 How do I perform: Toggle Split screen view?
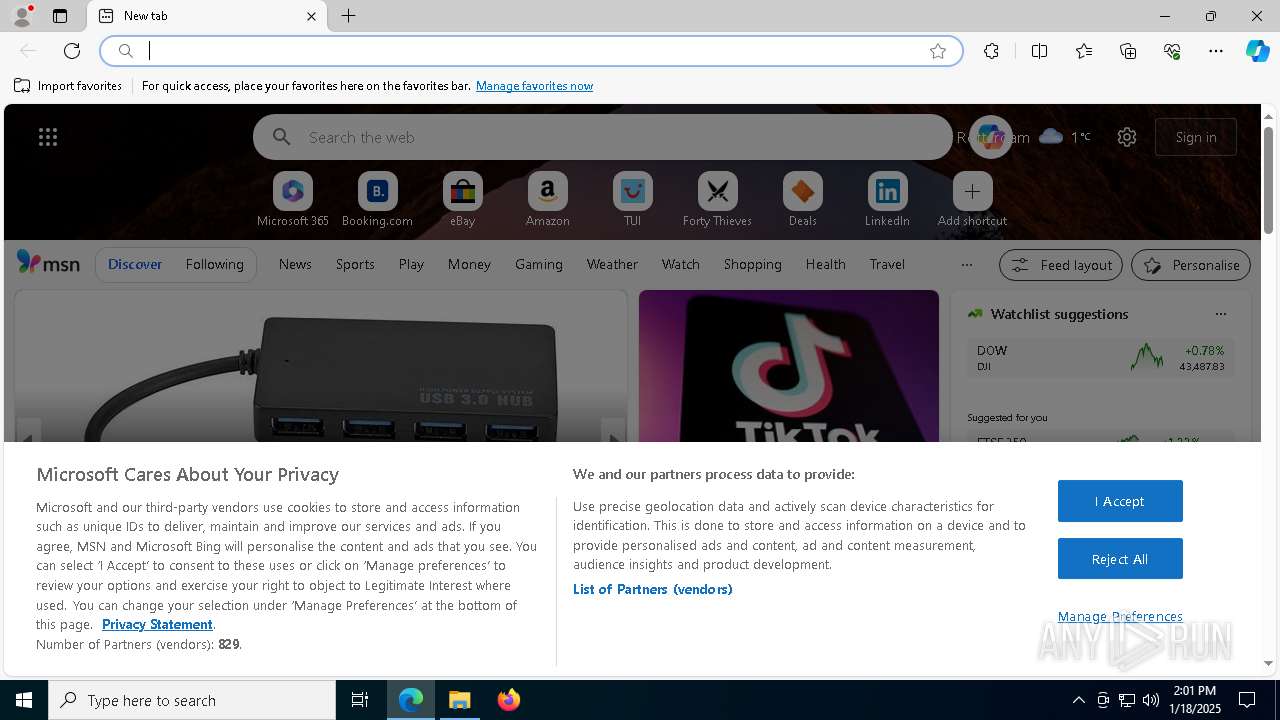[x=1039, y=51]
